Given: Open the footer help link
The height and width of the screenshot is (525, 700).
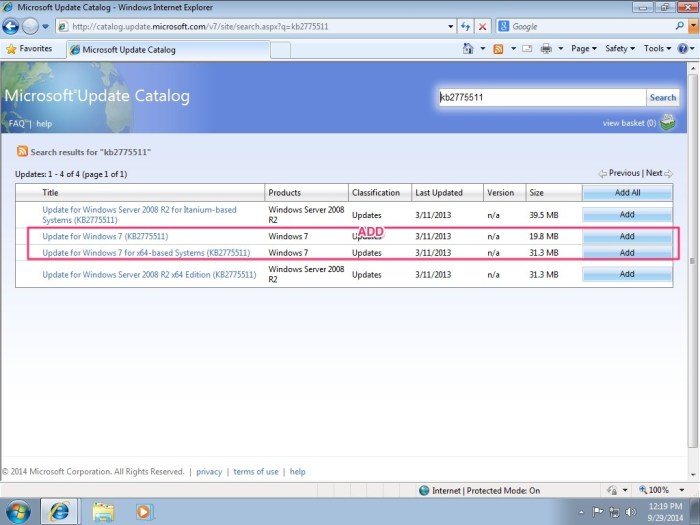Looking at the screenshot, I should pyautogui.click(x=297, y=471).
